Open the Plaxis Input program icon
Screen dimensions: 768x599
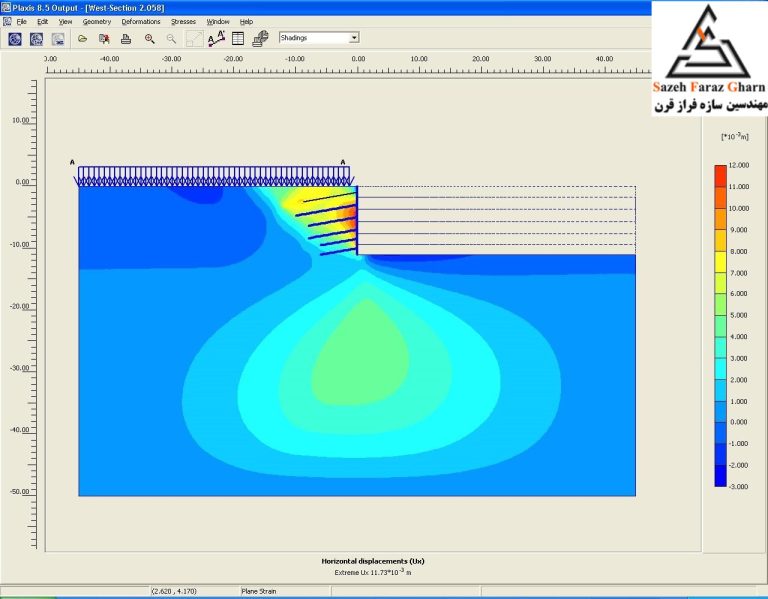click(15, 39)
